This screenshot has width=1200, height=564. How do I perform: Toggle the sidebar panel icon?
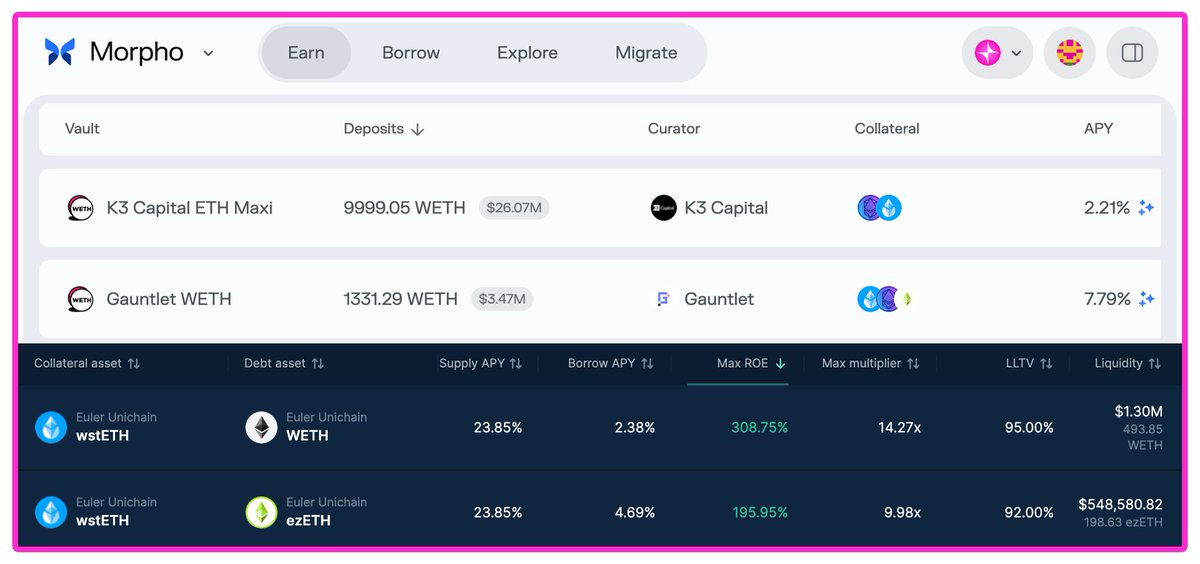(x=1132, y=53)
